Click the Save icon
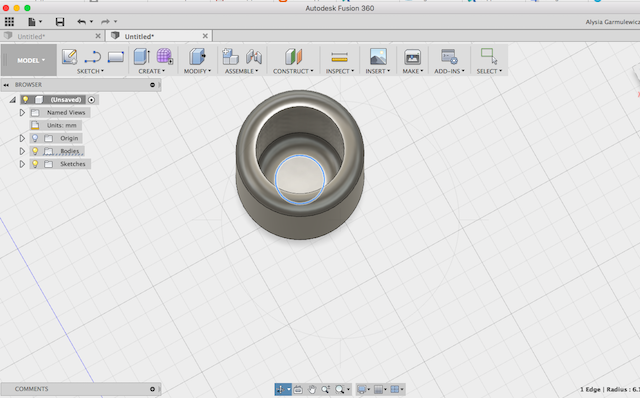Image resolution: width=640 pixels, height=398 pixels. [60, 22]
